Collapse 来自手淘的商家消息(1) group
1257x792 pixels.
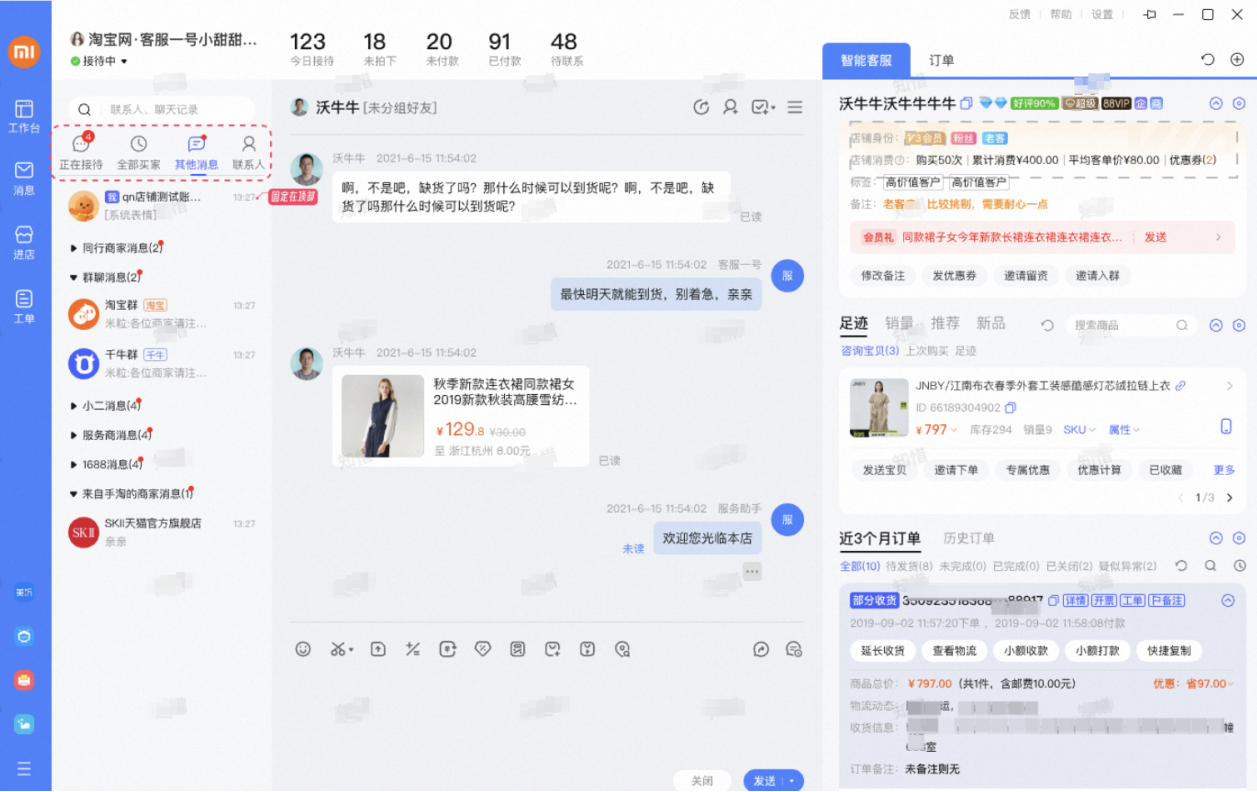[131, 494]
